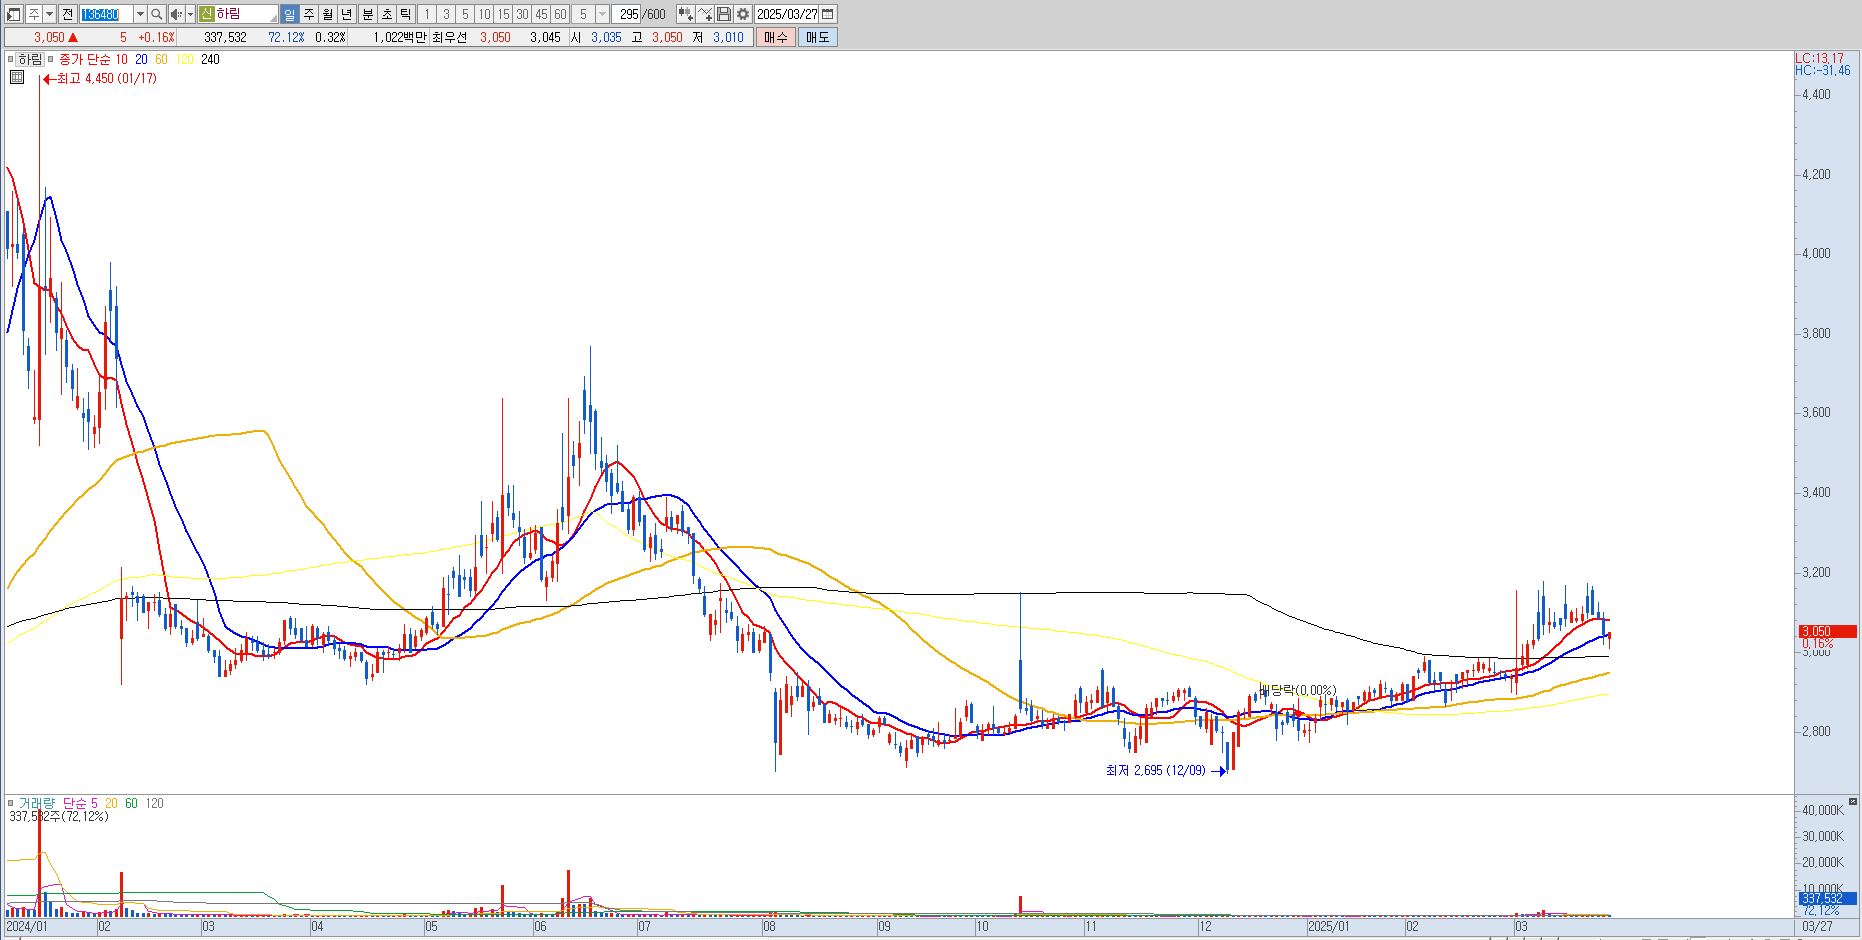The image size is (1862, 940).
Task: Switch to weekly 주 chart period
Action: click(308, 14)
